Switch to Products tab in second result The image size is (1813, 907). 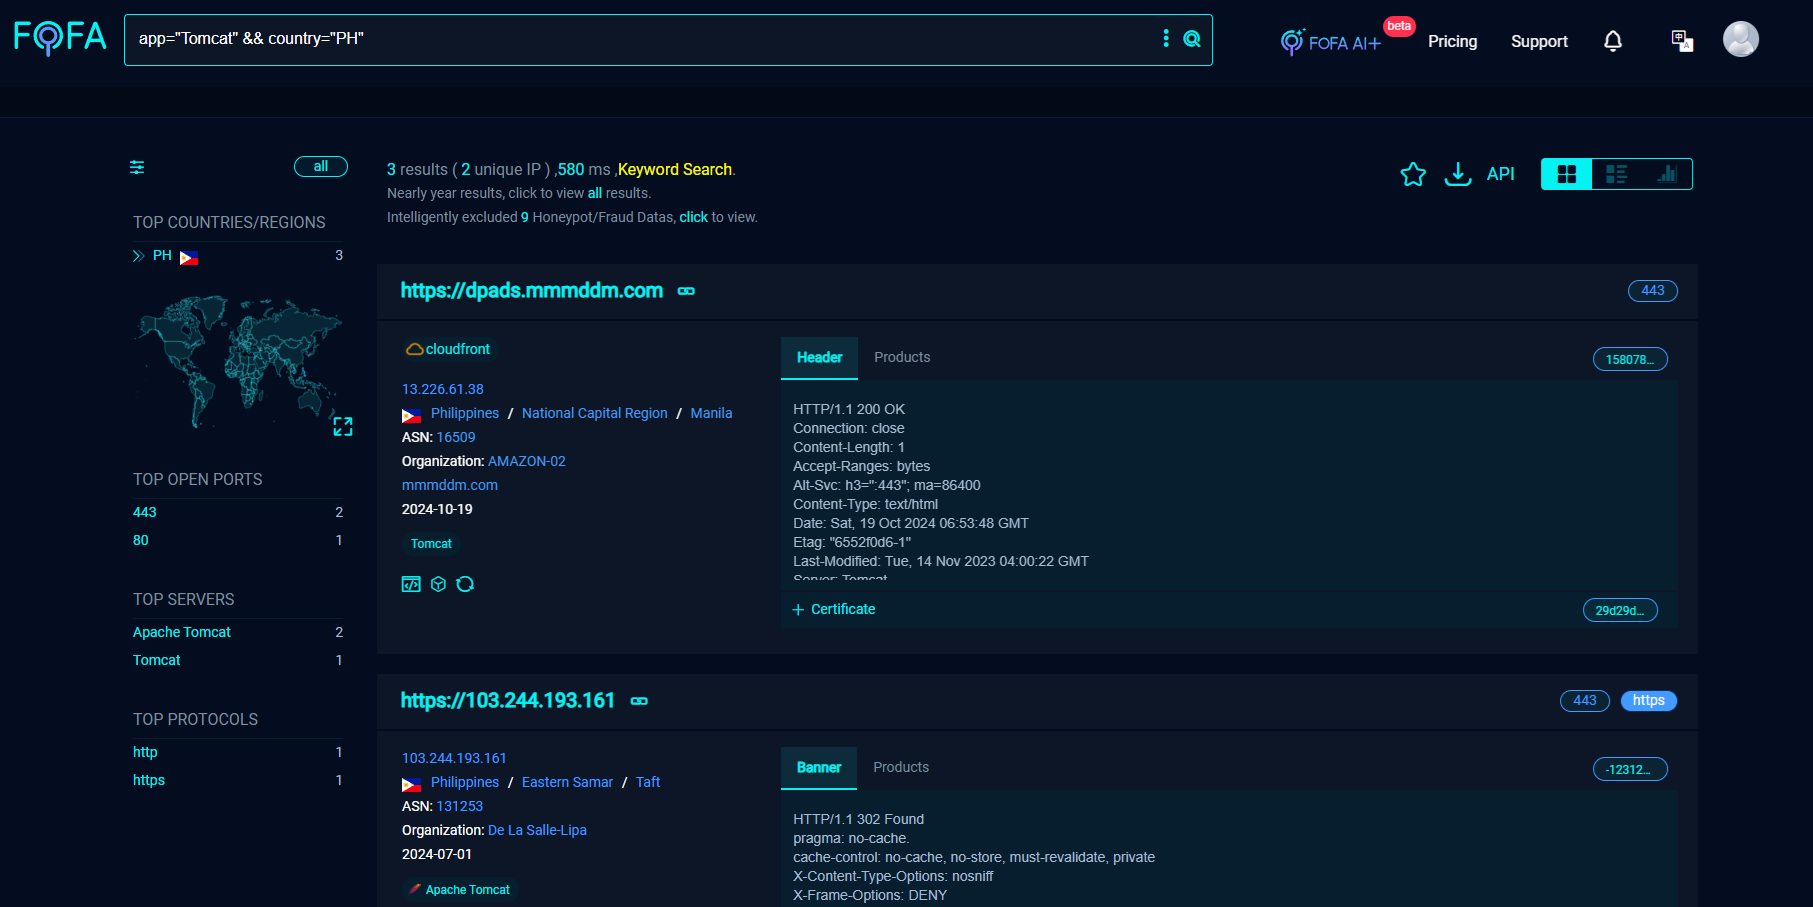click(901, 767)
